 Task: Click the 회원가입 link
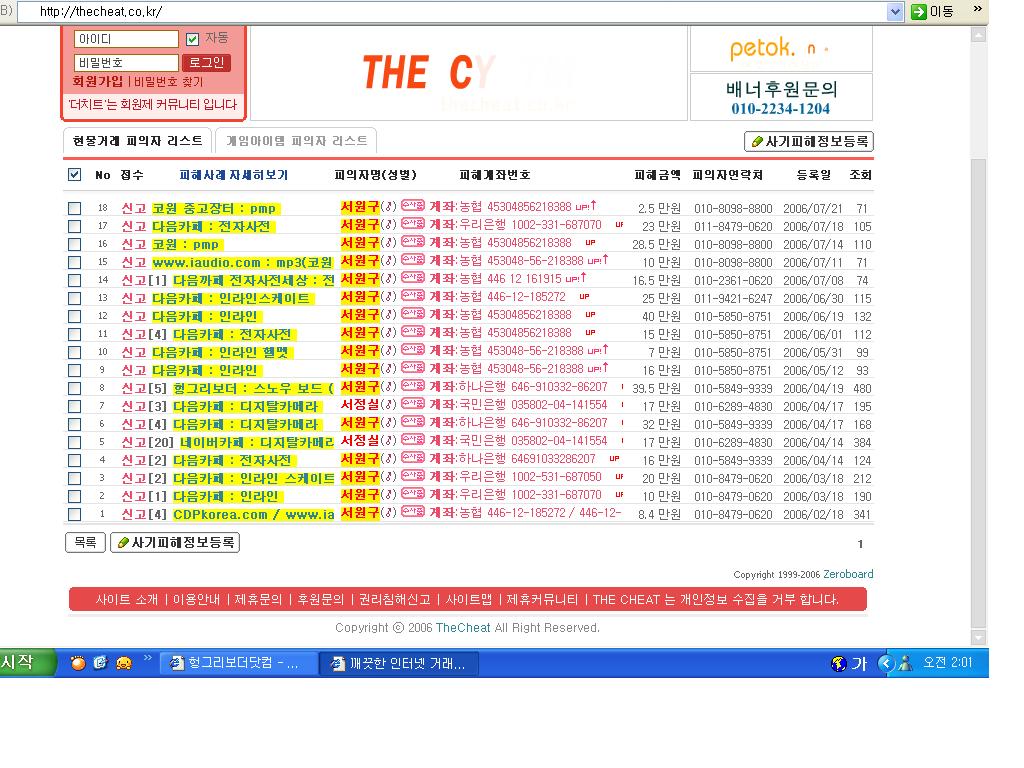tap(97, 82)
